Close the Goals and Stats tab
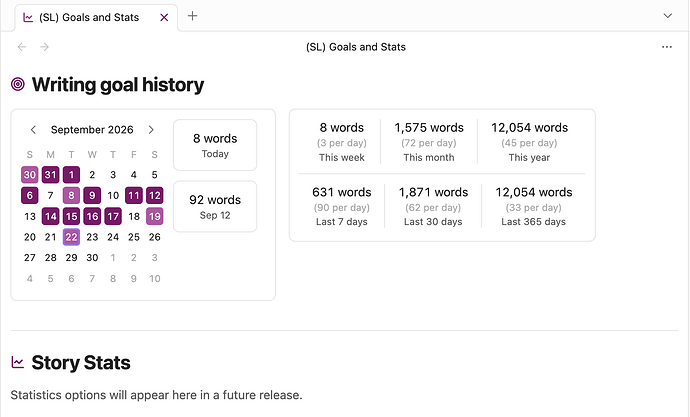The image size is (690, 417). point(164,18)
